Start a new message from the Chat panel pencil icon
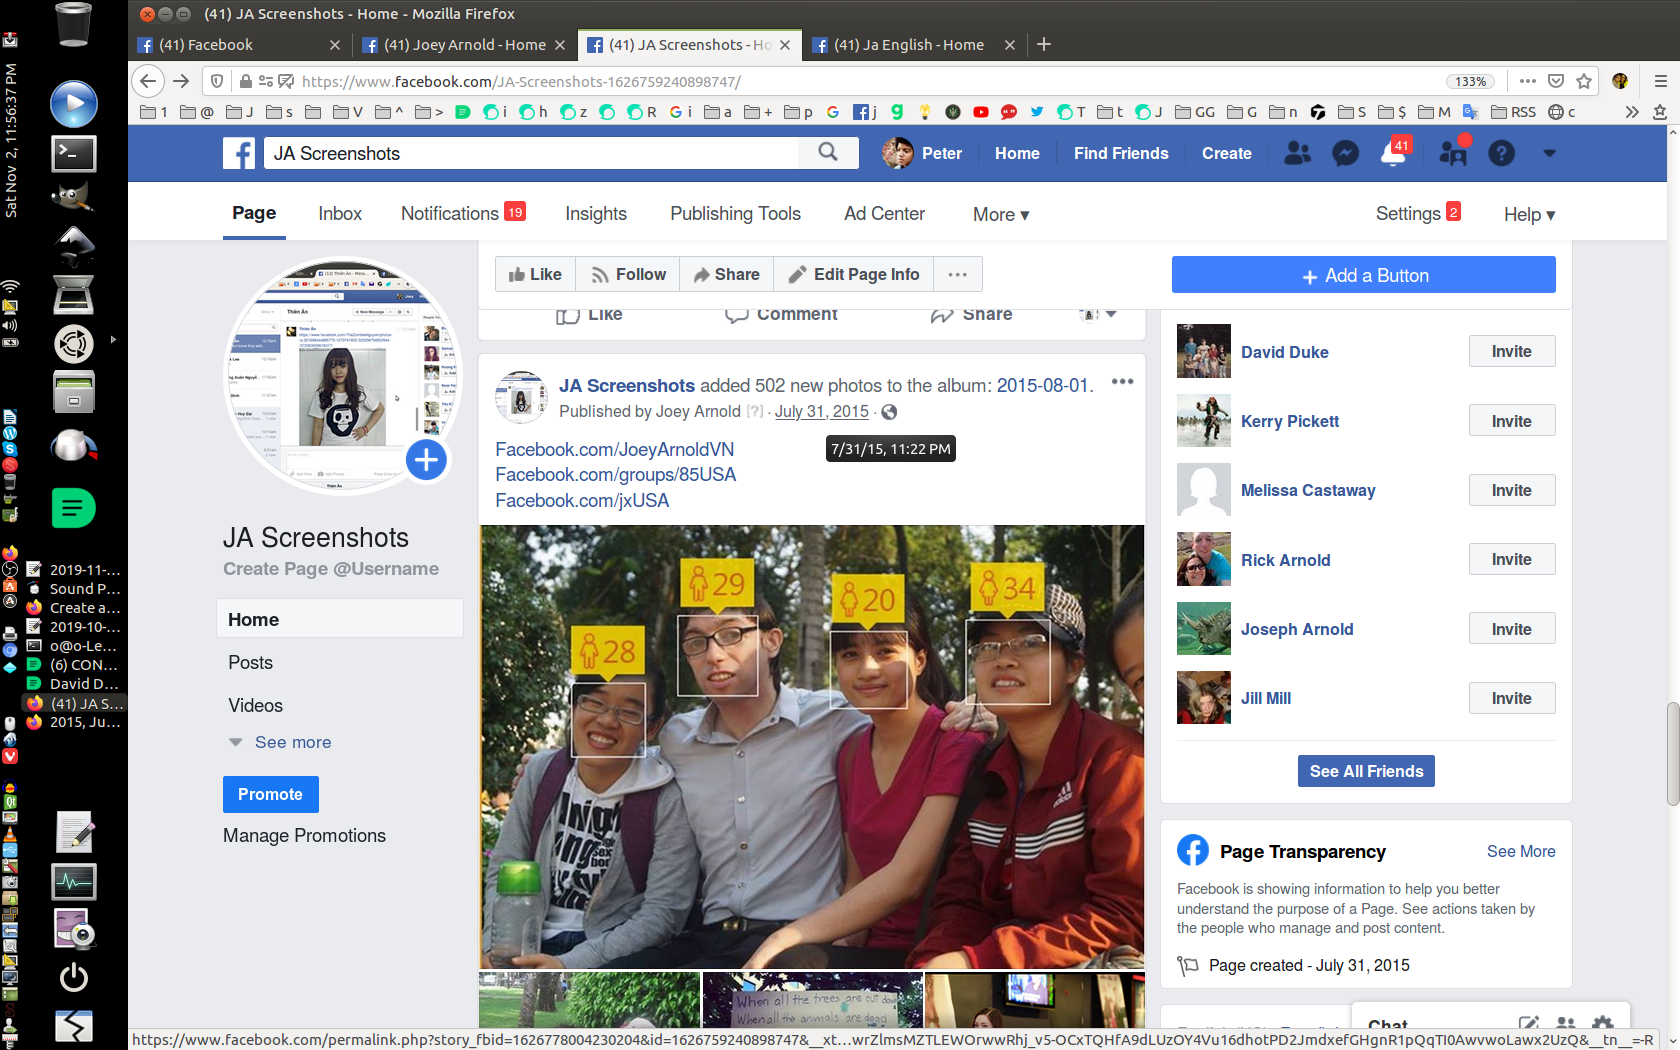This screenshot has width=1680, height=1050. tap(1528, 1025)
